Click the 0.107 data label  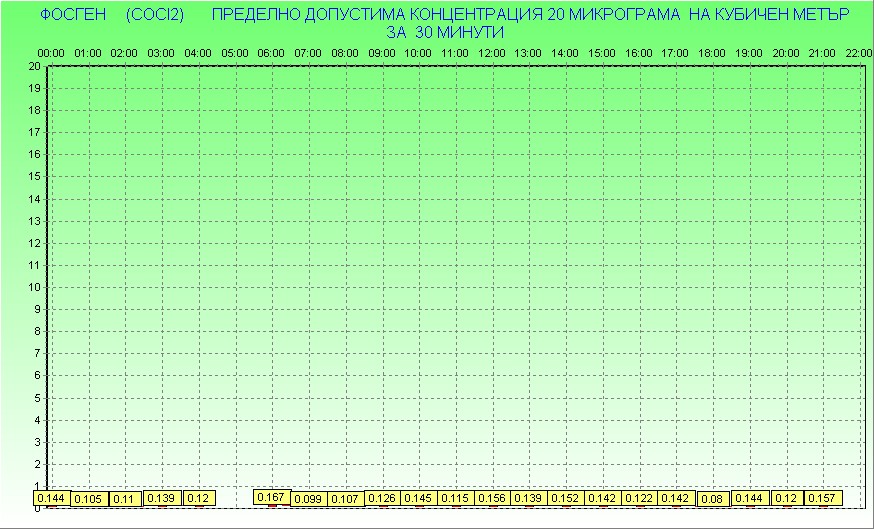pyautogui.click(x=345, y=498)
